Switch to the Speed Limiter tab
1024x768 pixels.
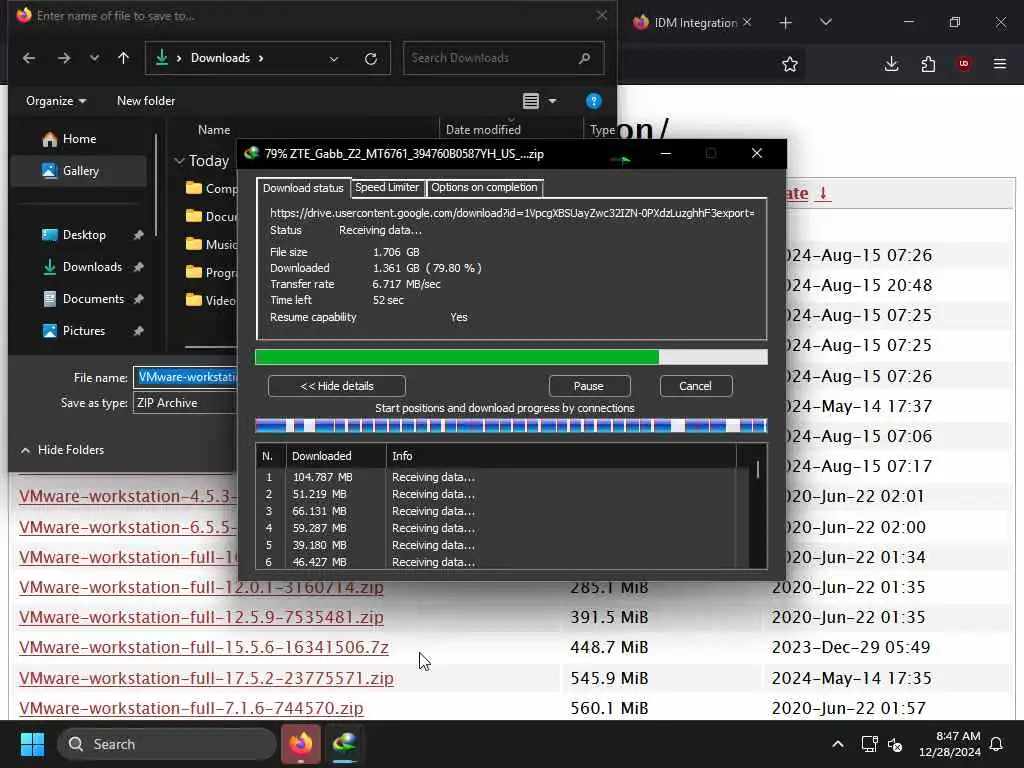click(x=387, y=187)
